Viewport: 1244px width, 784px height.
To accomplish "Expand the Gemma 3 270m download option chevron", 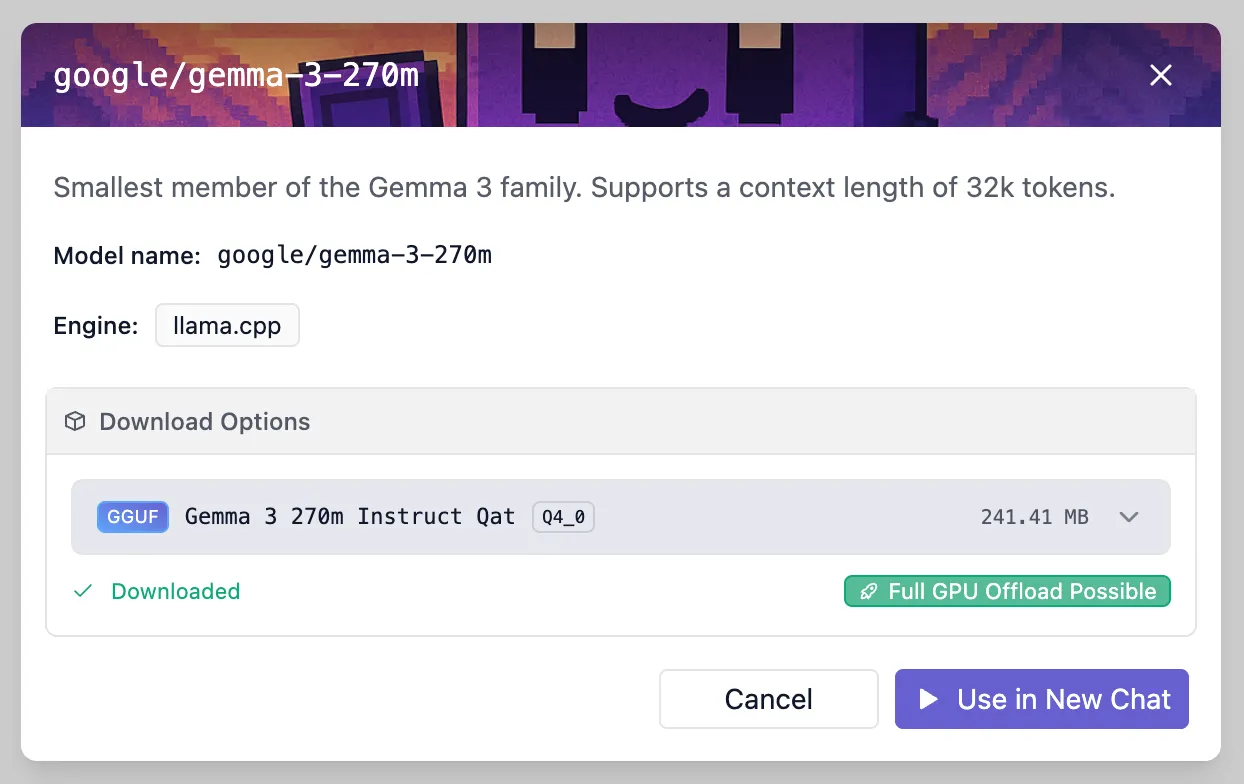I will [1129, 517].
